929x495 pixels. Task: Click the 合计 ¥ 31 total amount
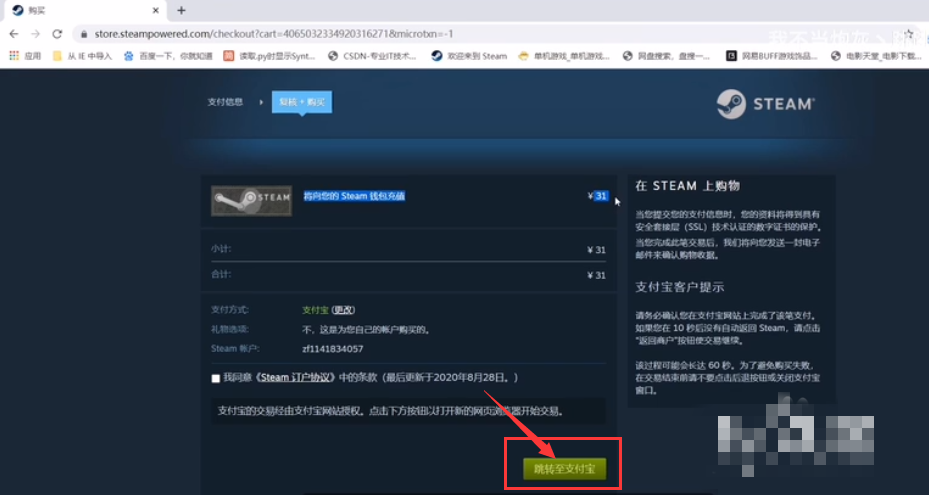click(597, 276)
